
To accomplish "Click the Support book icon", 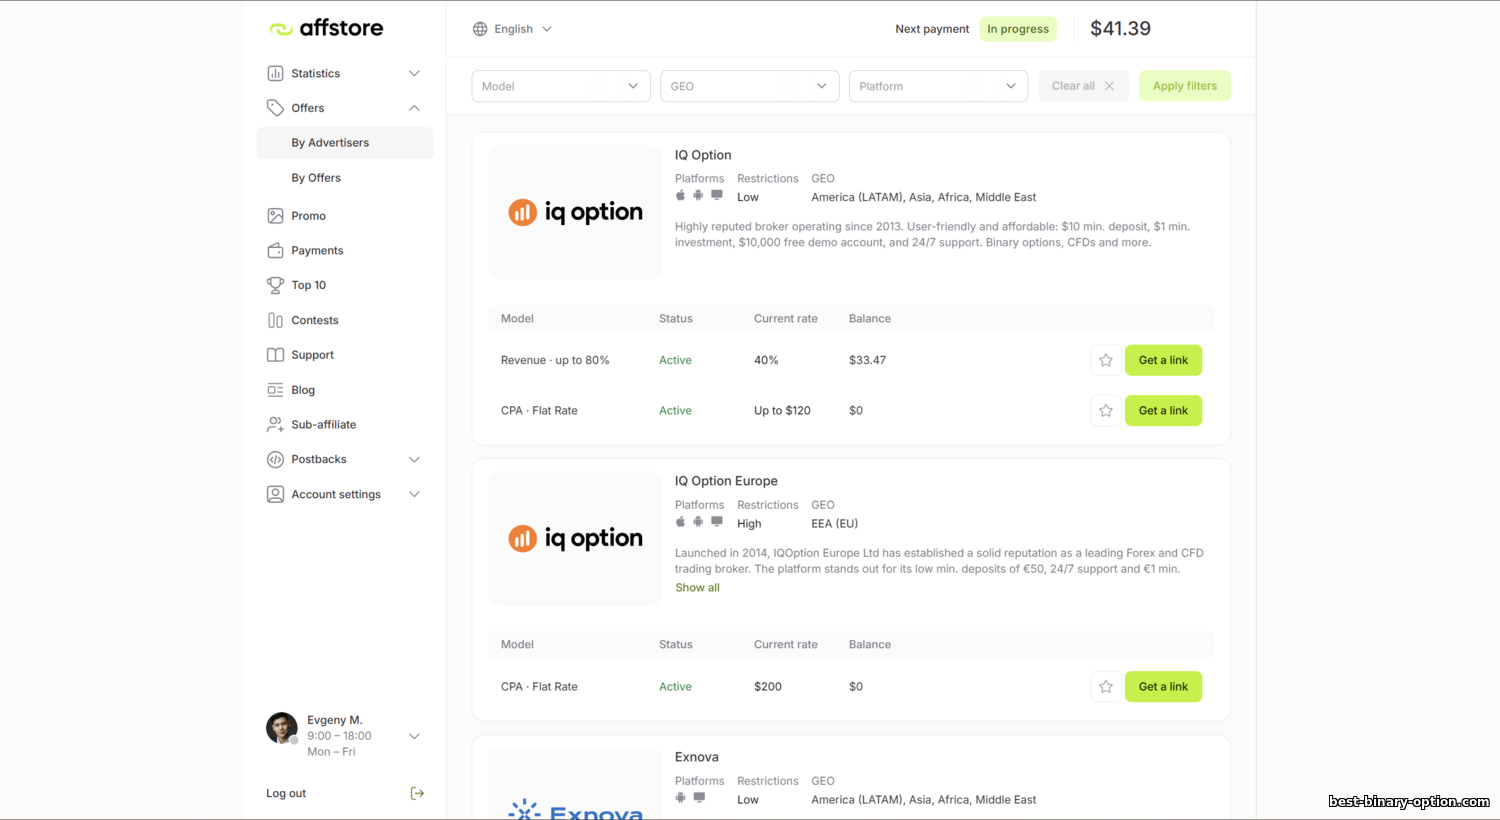I will 275,355.
